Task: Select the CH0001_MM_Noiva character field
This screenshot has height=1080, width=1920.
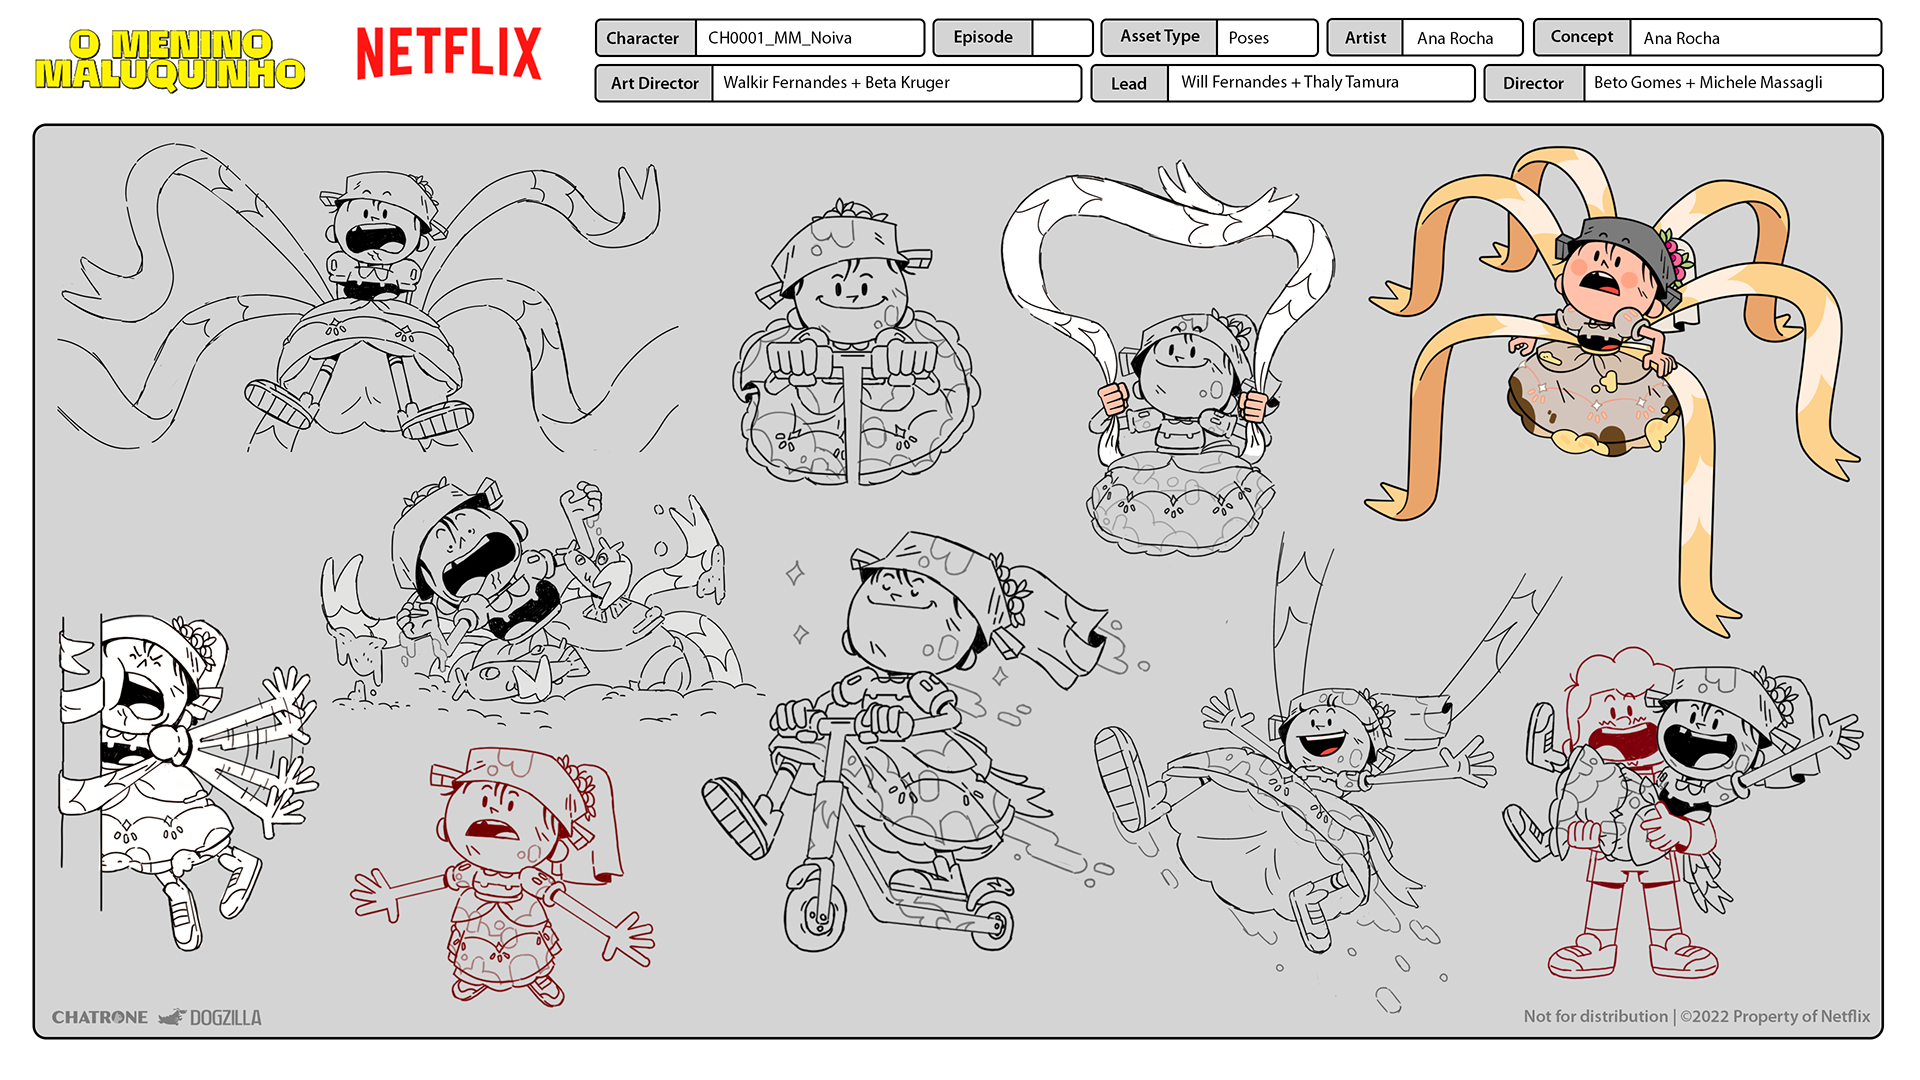Action: 810,38
